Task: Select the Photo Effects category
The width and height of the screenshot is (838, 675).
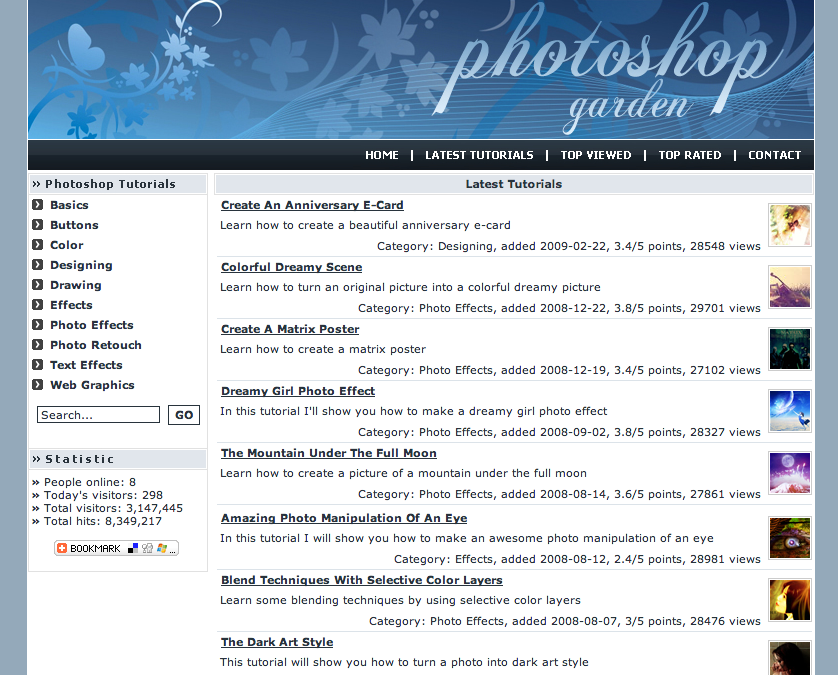Action: 92,325
